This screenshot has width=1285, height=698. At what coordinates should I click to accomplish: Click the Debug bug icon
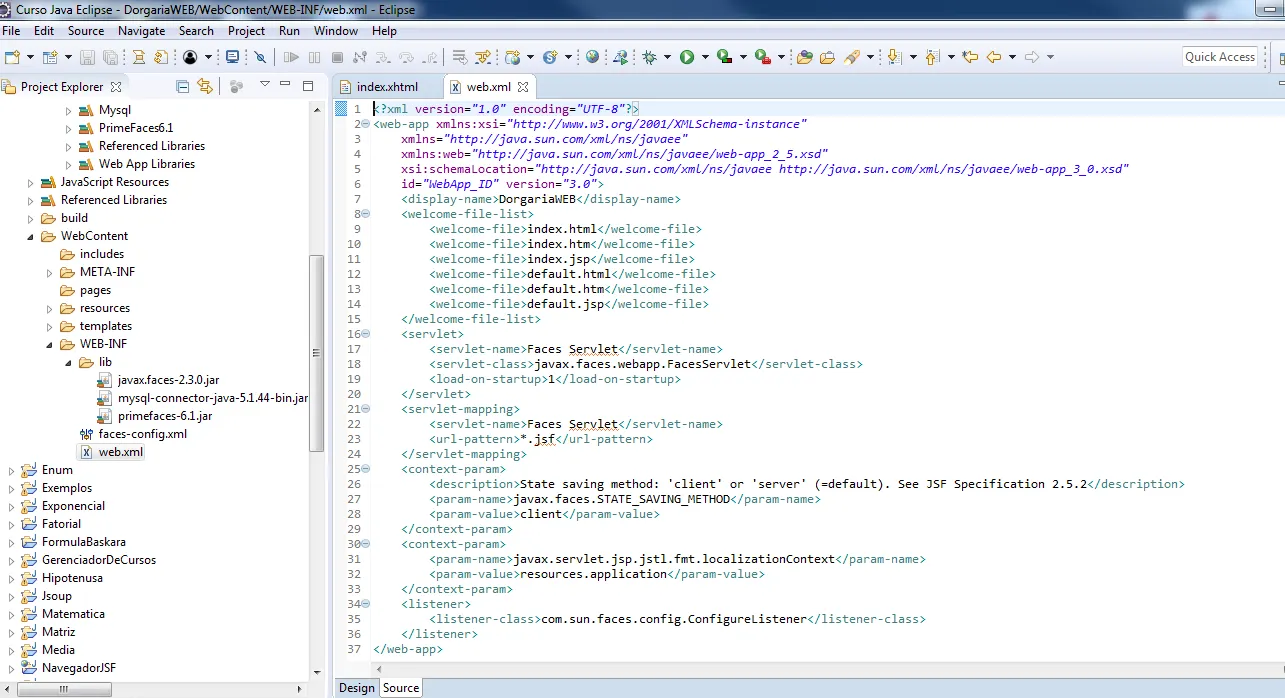point(650,57)
